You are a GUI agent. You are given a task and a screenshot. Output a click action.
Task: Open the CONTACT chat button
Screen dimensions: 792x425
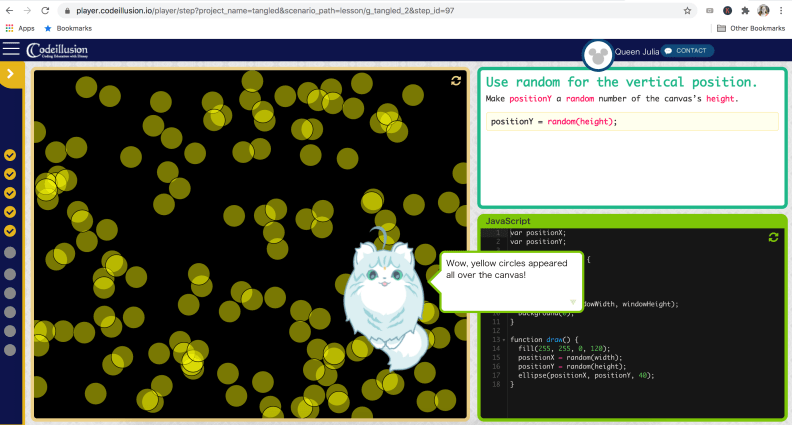(x=687, y=51)
